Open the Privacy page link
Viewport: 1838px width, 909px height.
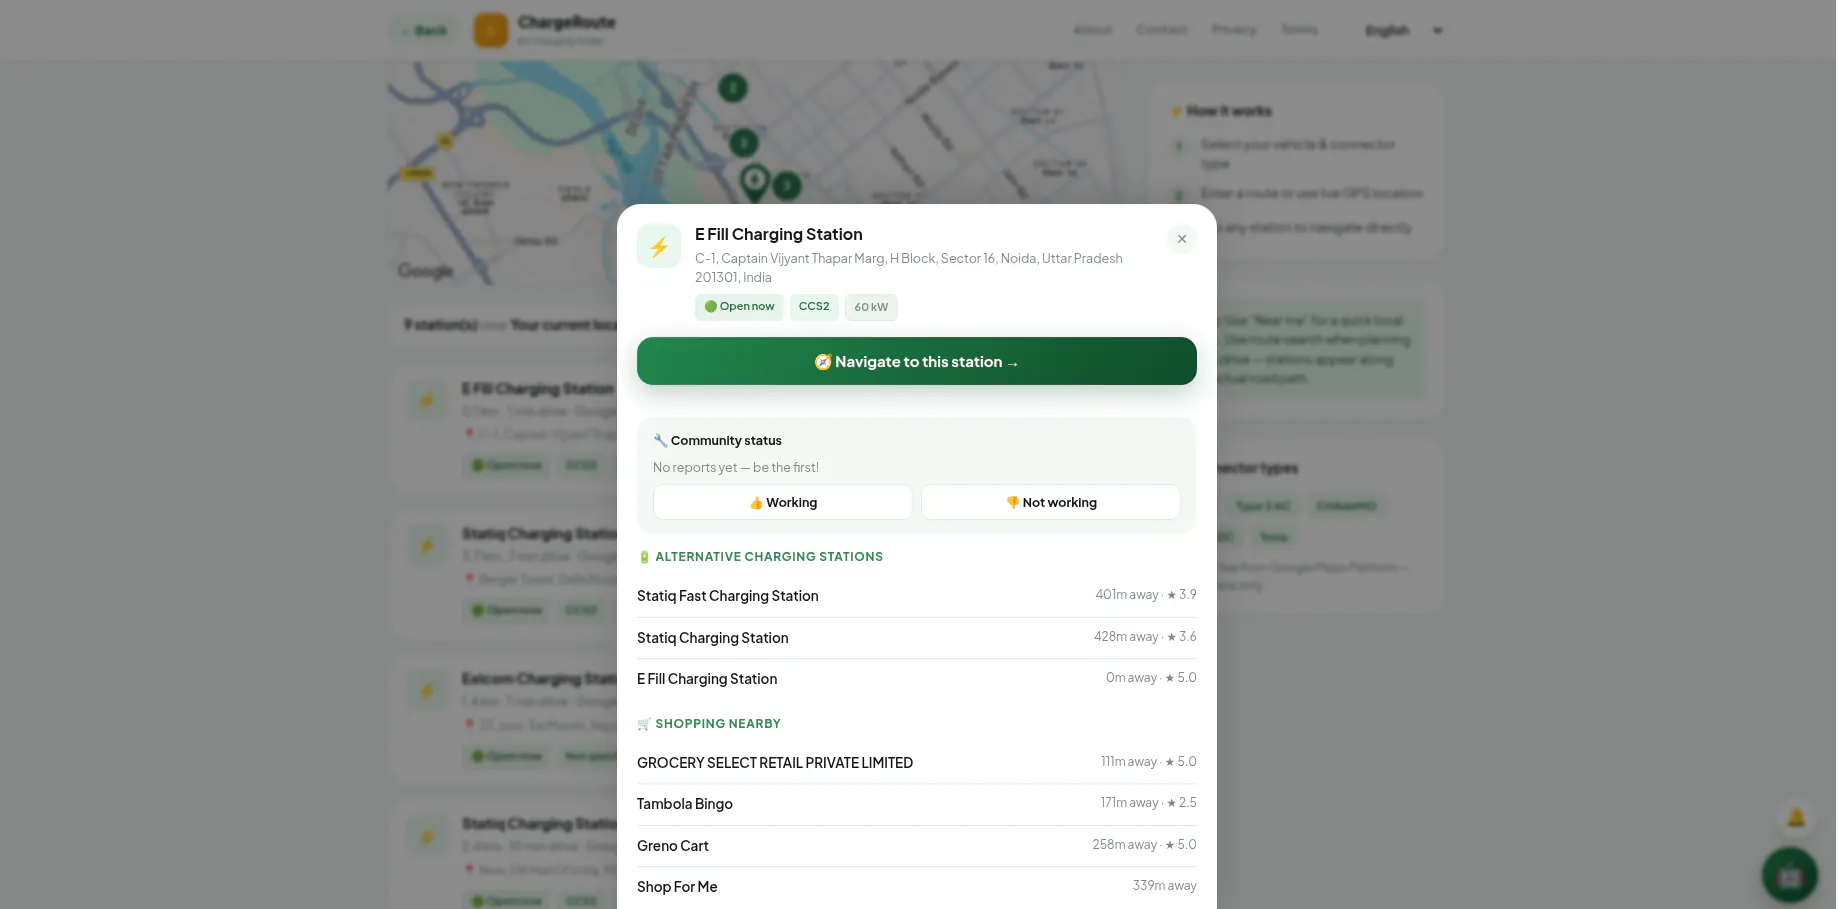(1234, 30)
